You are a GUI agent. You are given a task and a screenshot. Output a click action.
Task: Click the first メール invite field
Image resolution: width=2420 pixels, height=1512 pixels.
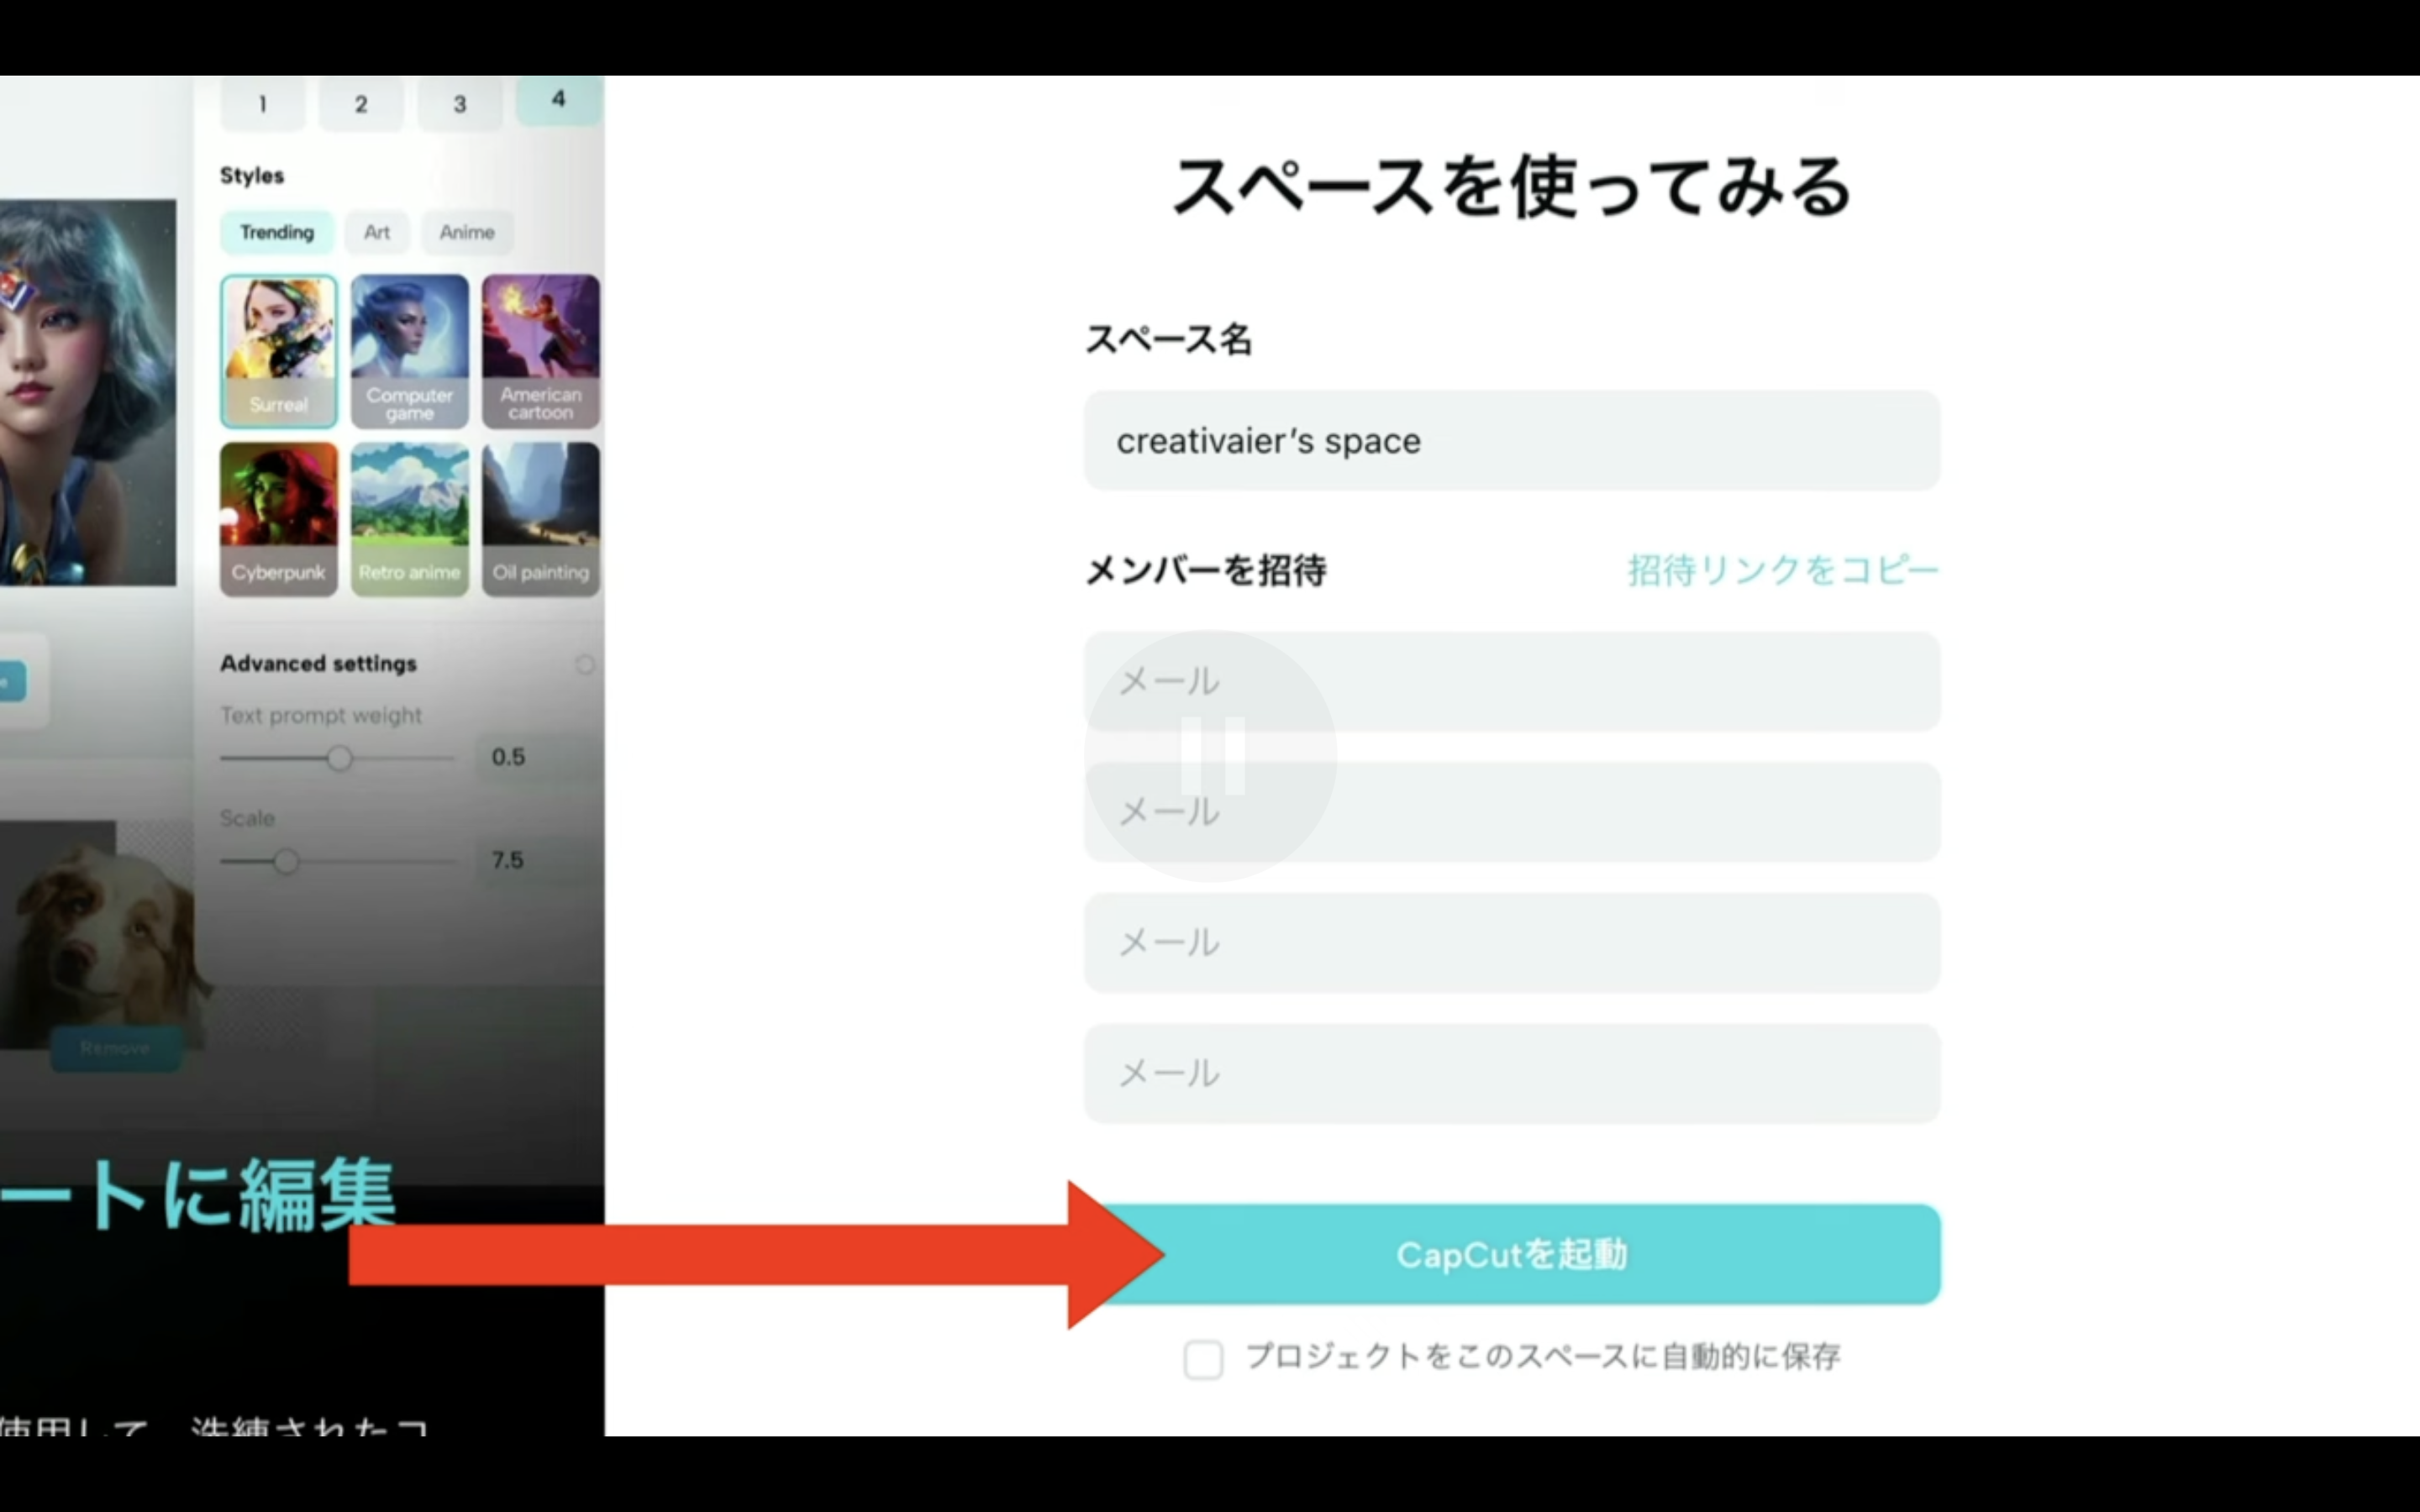(1512, 681)
